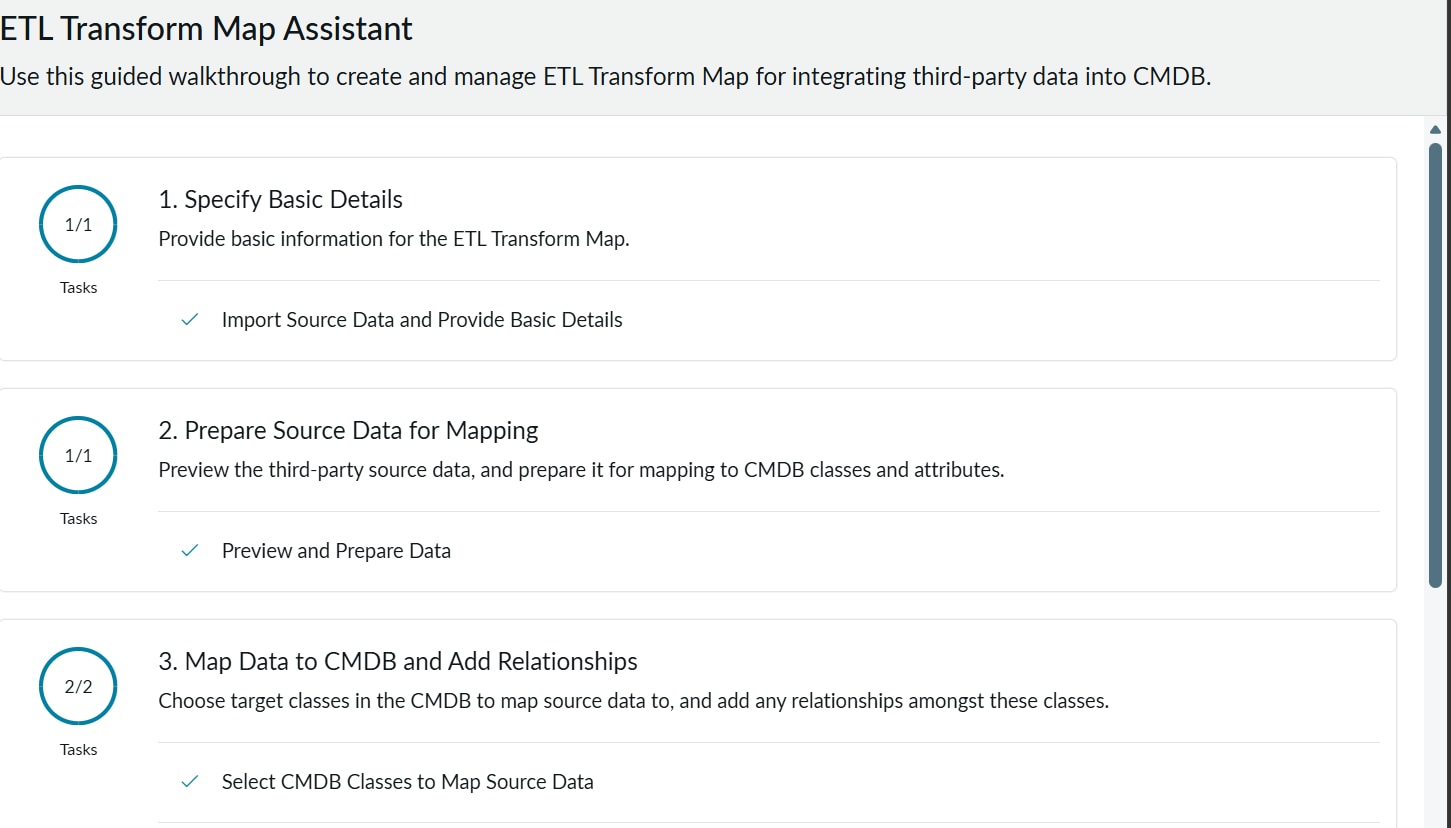The image size is (1451, 828).
Task: Click the Specify Basic Details step heading
Action: pos(281,199)
